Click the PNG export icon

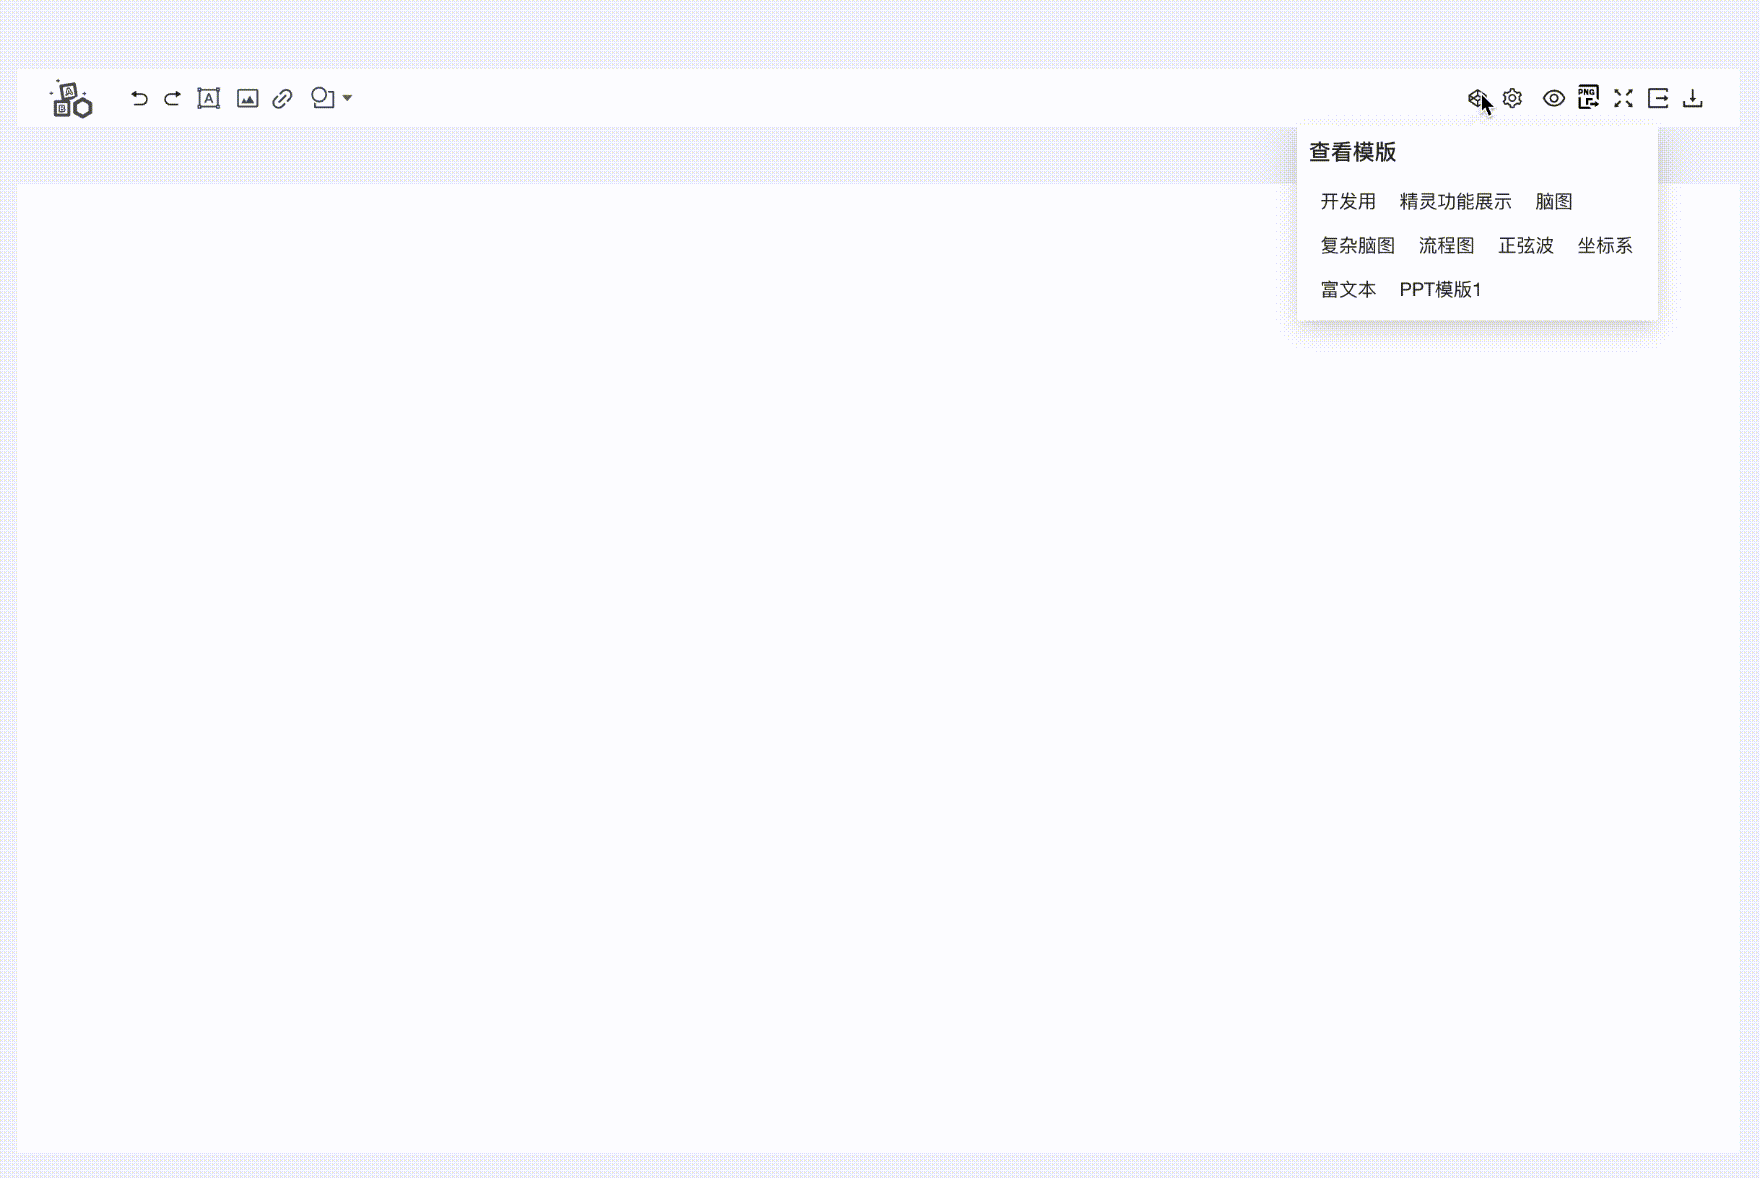(x=1588, y=98)
